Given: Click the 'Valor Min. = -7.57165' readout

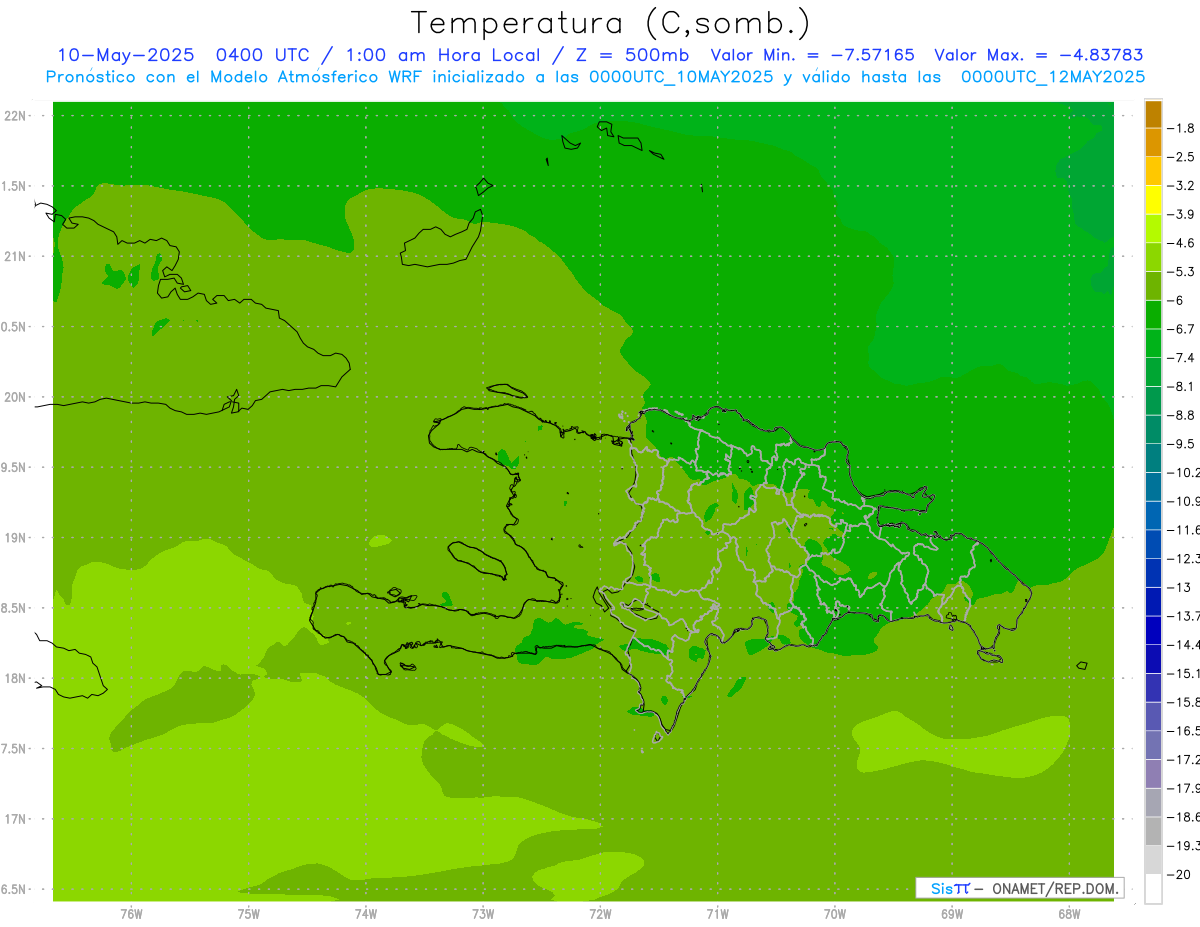Looking at the screenshot, I should point(812,55).
